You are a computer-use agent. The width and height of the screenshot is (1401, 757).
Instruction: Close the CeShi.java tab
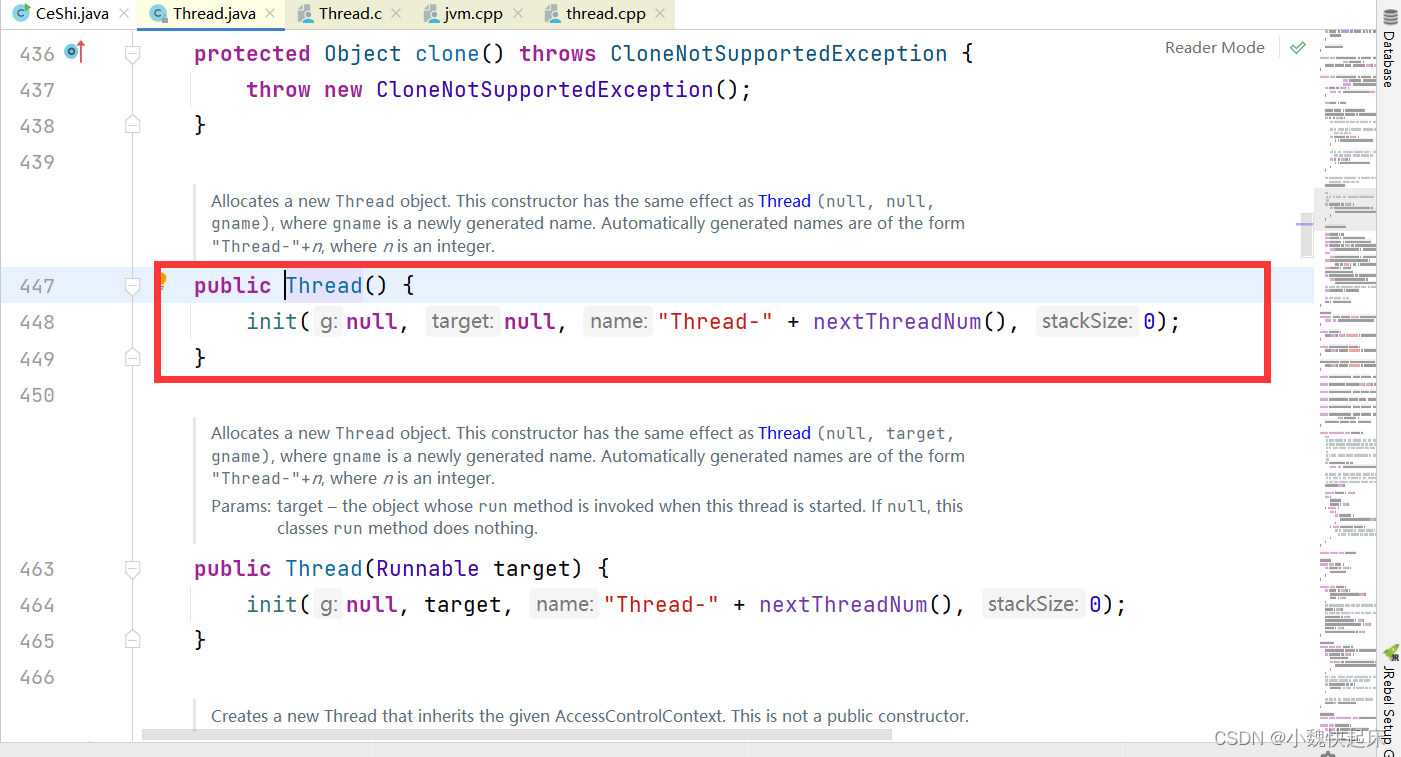[124, 14]
